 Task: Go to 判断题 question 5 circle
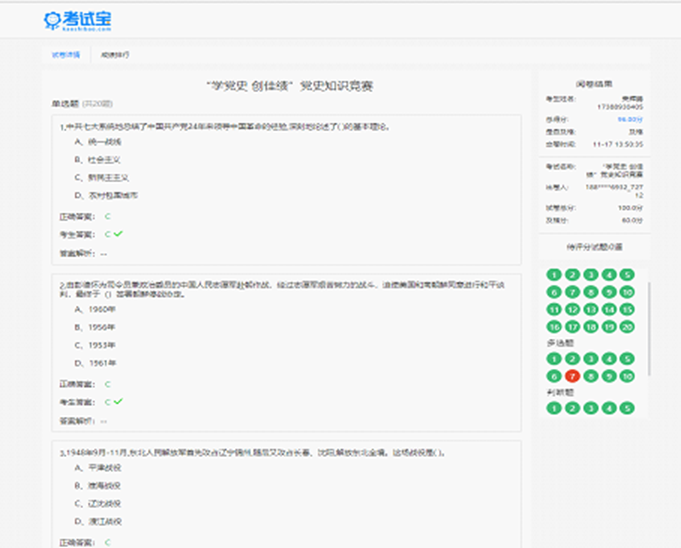tap(627, 408)
